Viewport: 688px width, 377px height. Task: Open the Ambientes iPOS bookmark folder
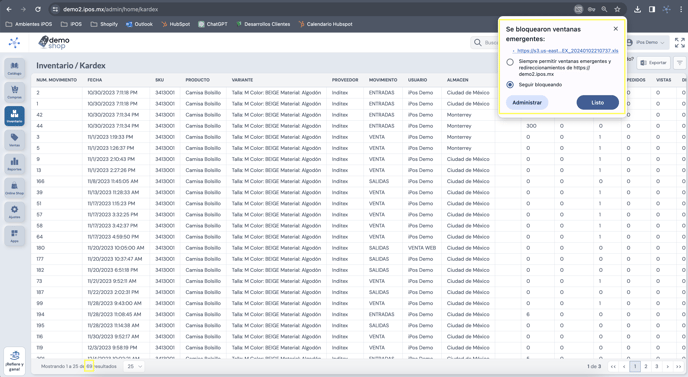point(29,24)
